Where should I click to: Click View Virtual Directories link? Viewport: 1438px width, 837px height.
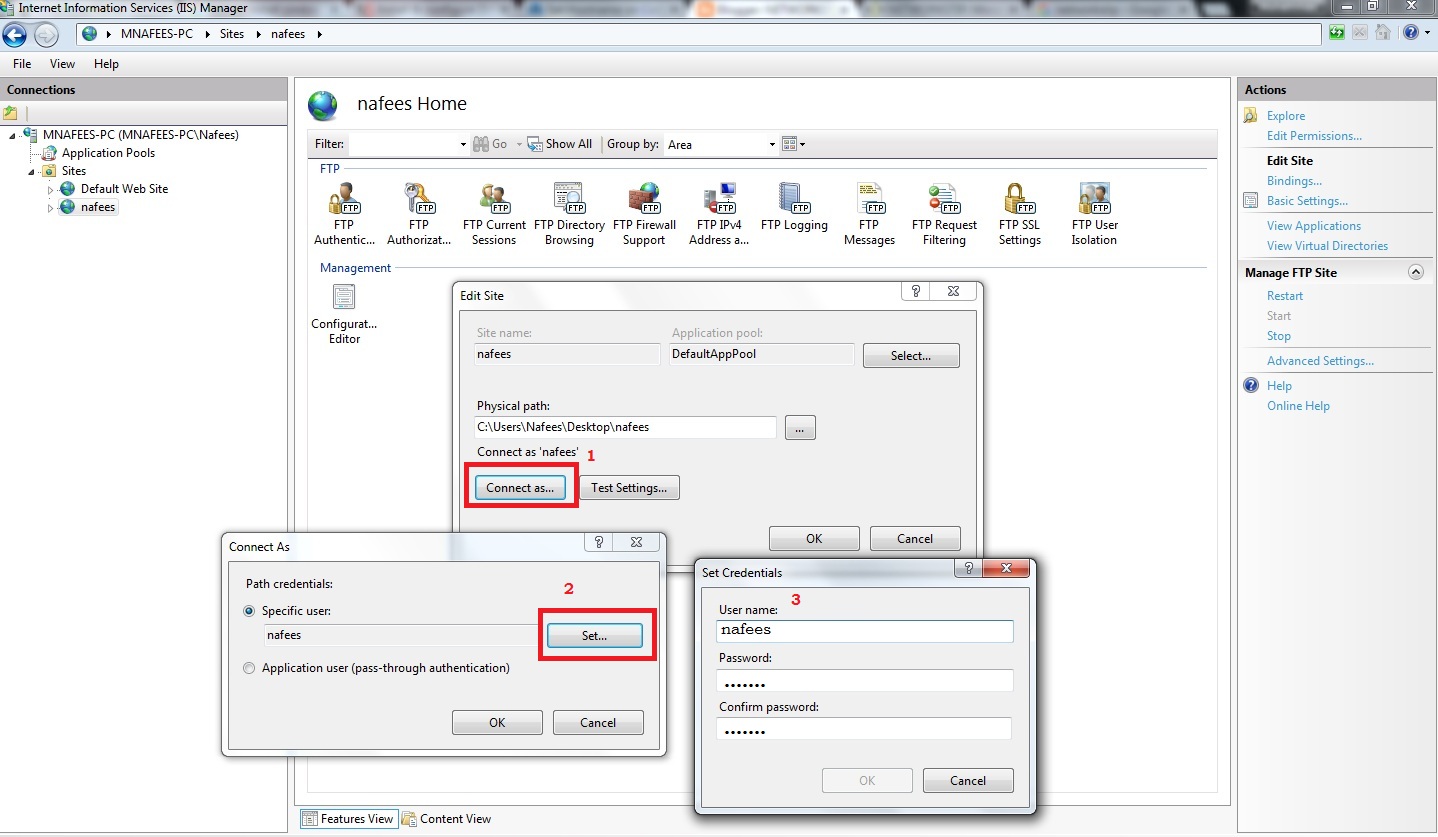[x=1327, y=246]
